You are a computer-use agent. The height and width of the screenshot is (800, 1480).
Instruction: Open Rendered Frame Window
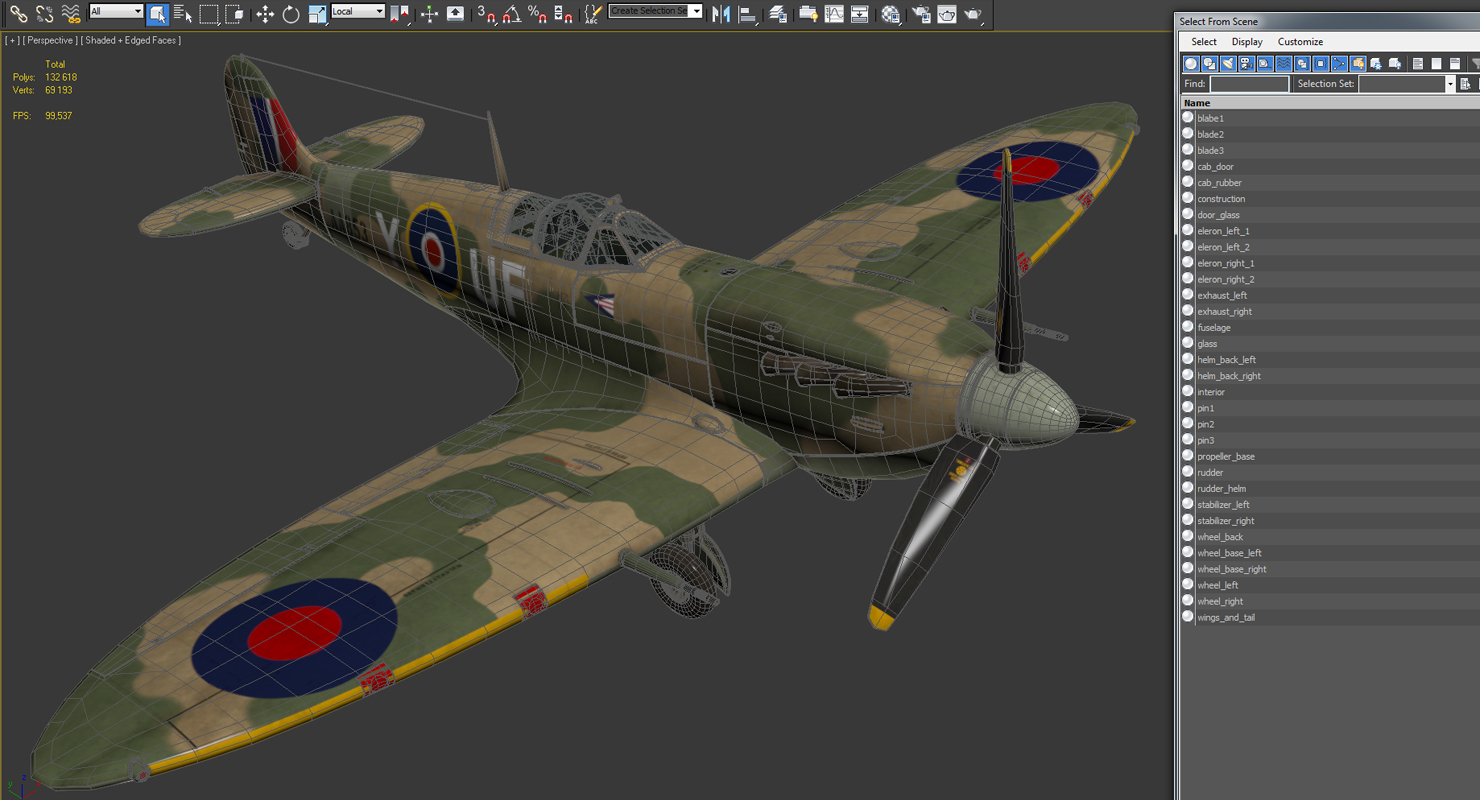[946, 14]
